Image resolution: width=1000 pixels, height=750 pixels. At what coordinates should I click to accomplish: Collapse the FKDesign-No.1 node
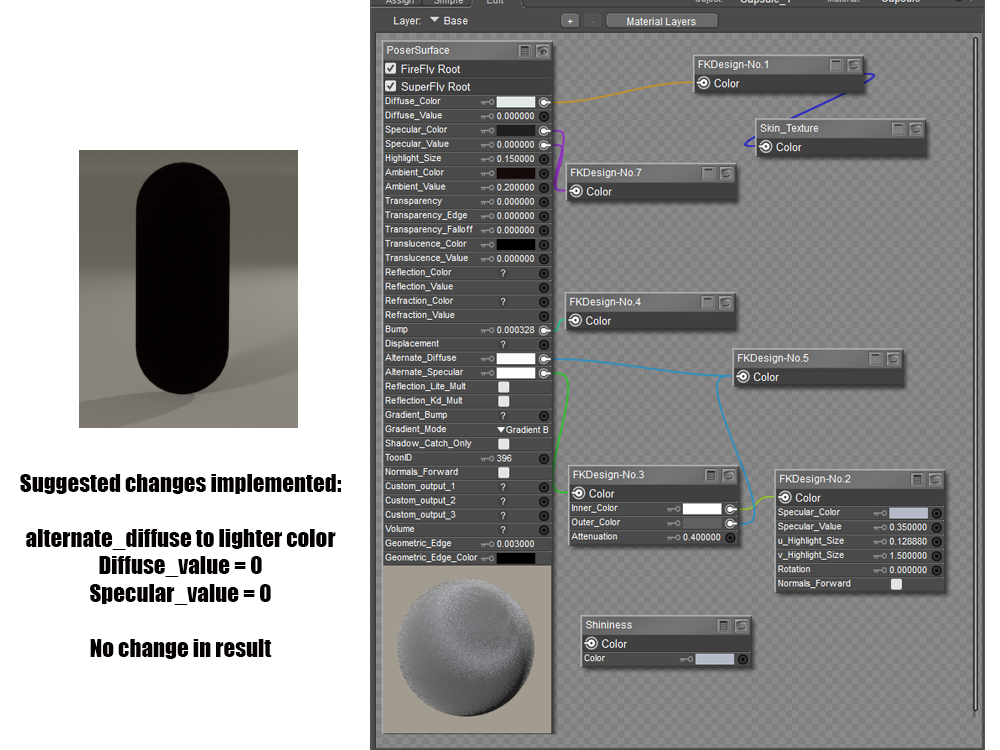coord(835,64)
